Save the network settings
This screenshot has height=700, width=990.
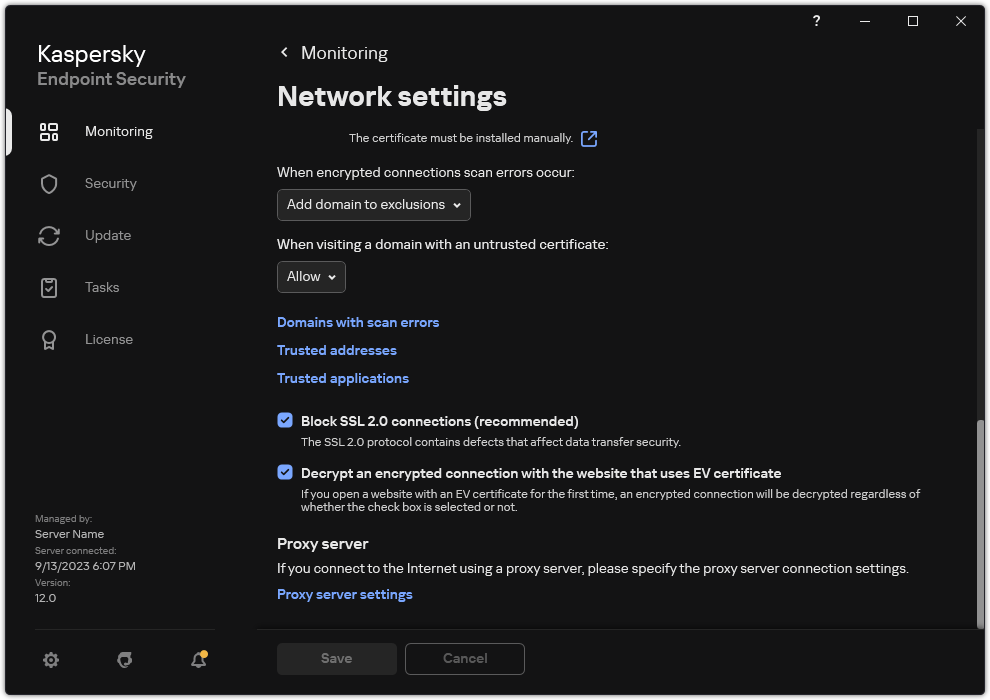pyautogui.click(x=336, y=658)
